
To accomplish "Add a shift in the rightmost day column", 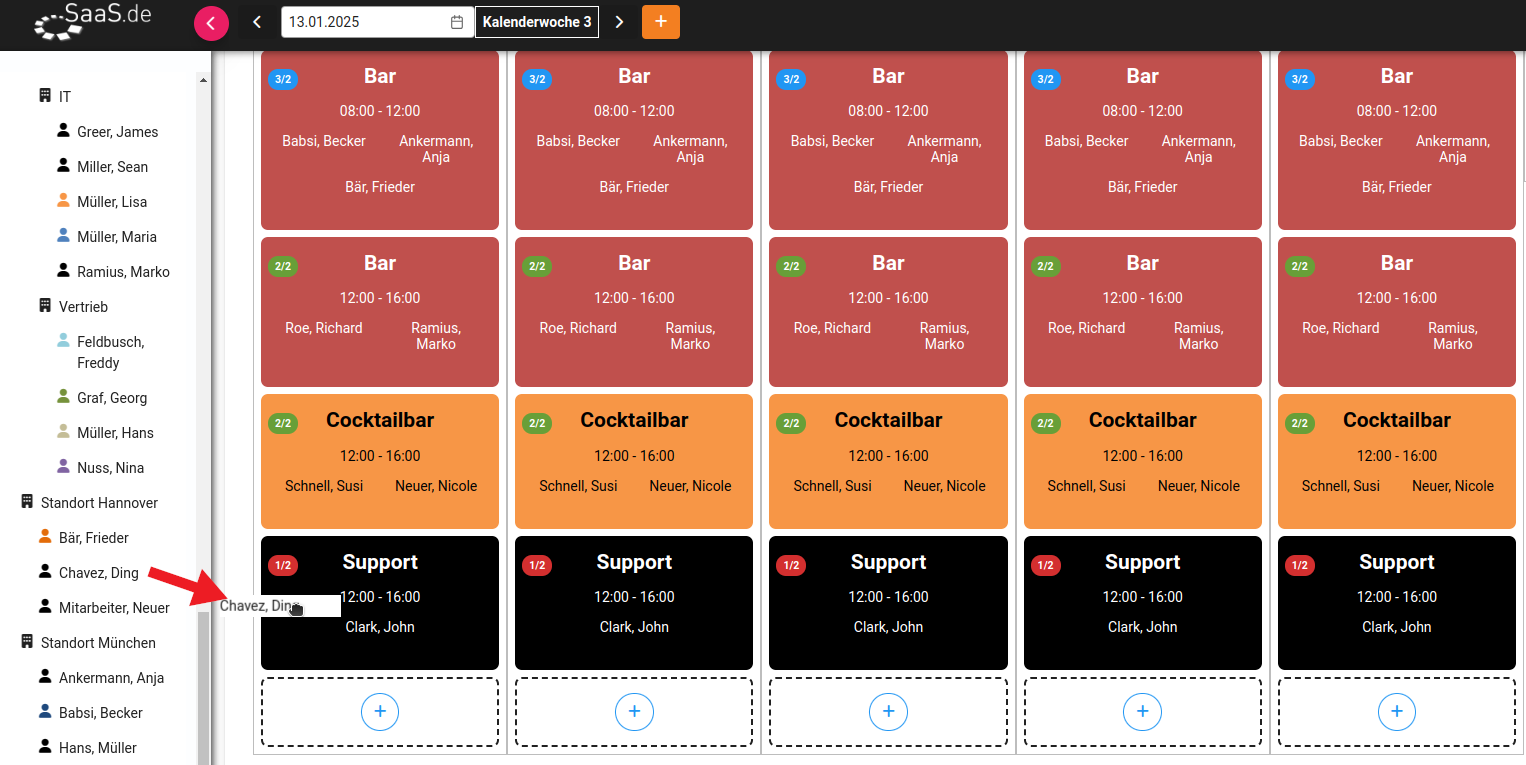I will [x=1397, y=712].
